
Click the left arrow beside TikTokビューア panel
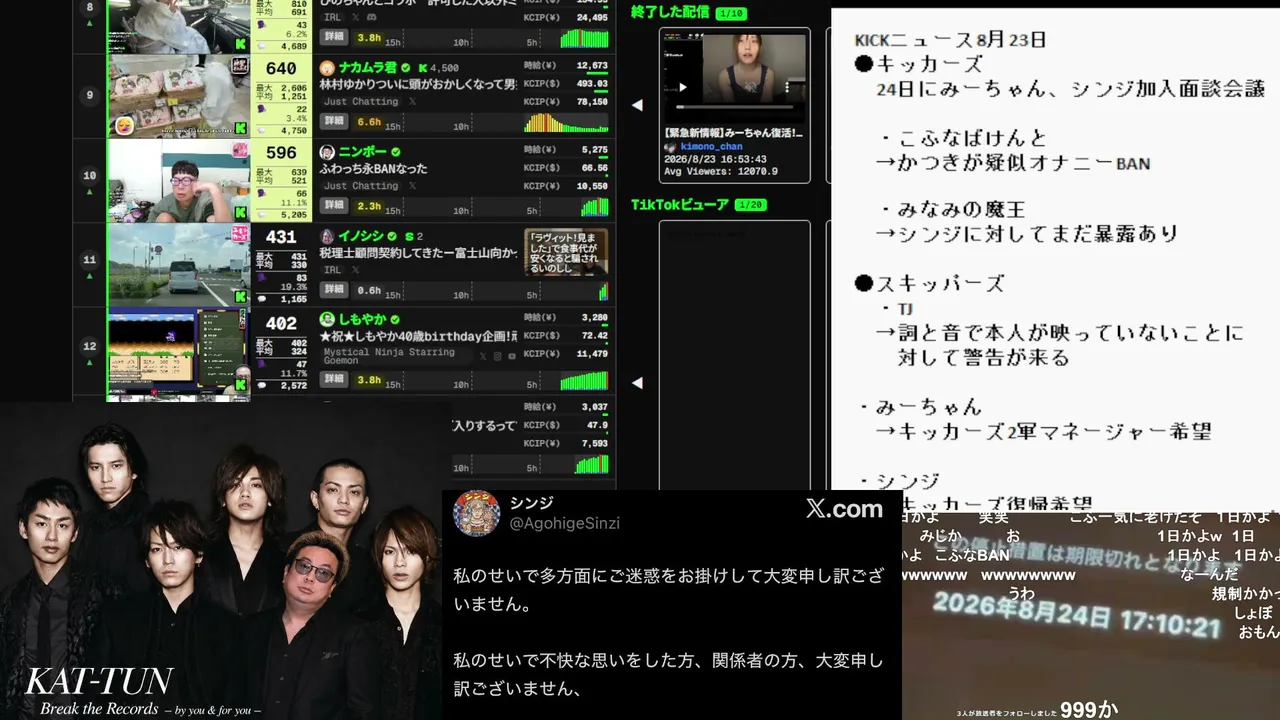pos(637,383)
